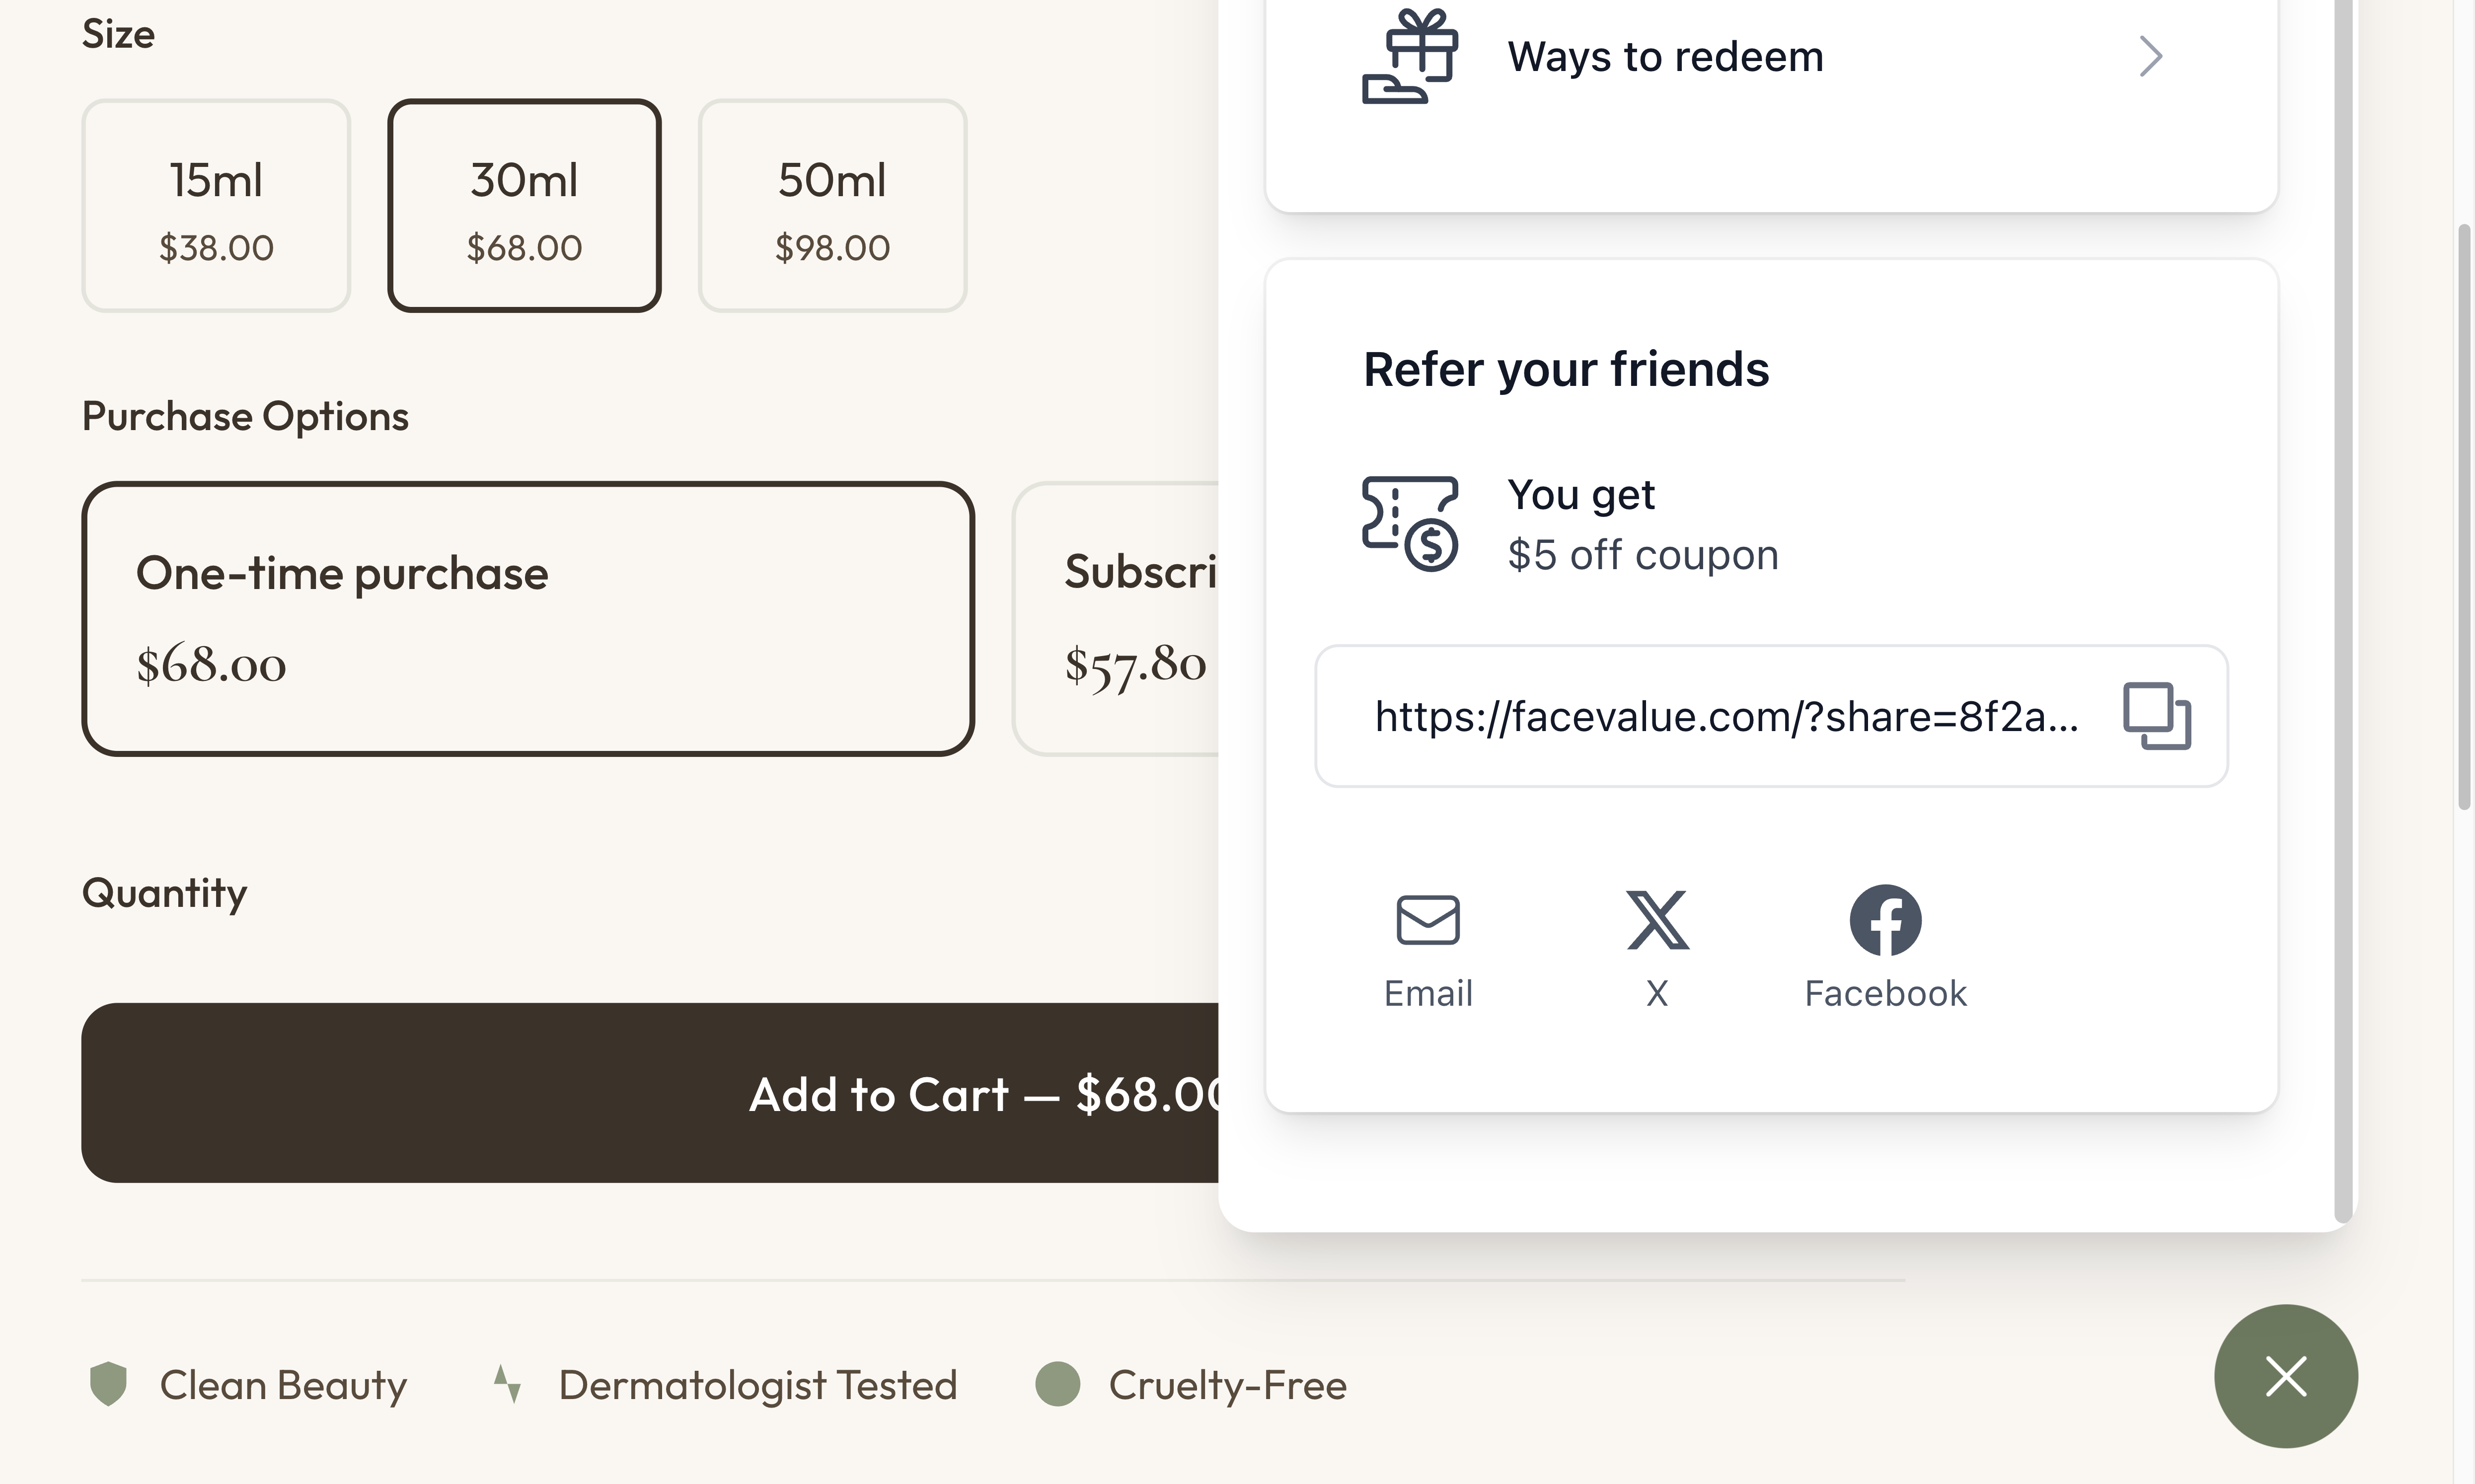
Task: Expand Ways to redeem chevron arrow
Action: click(2151, 57)
